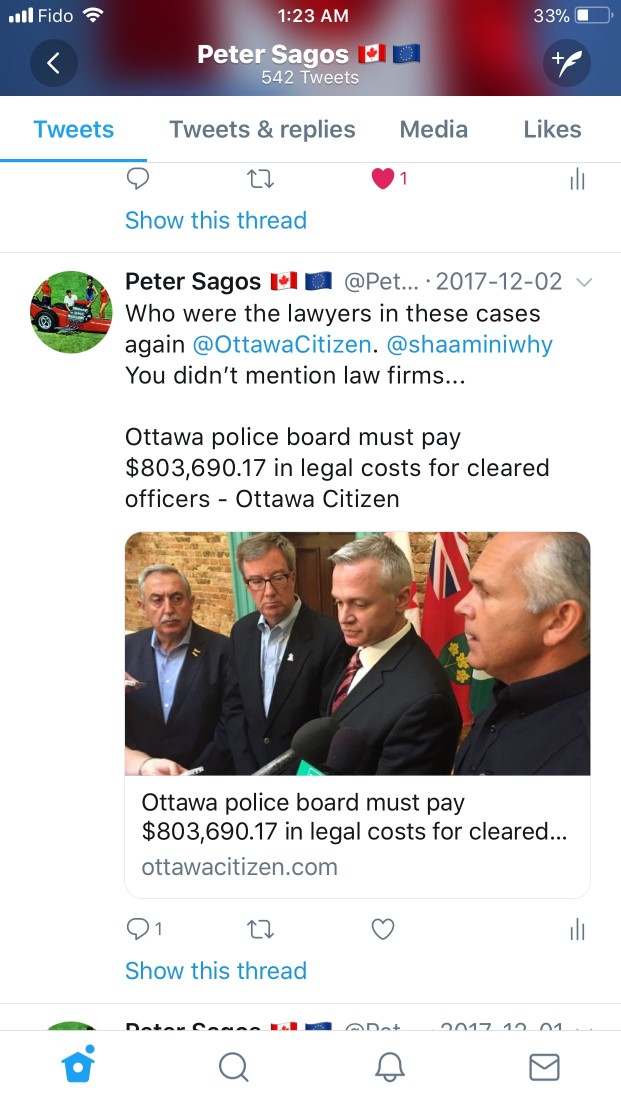Open the @OttawaCitizen mention
Image resolution: width=621 pixels, height=1104 pixels.
(x=282, y=344)
